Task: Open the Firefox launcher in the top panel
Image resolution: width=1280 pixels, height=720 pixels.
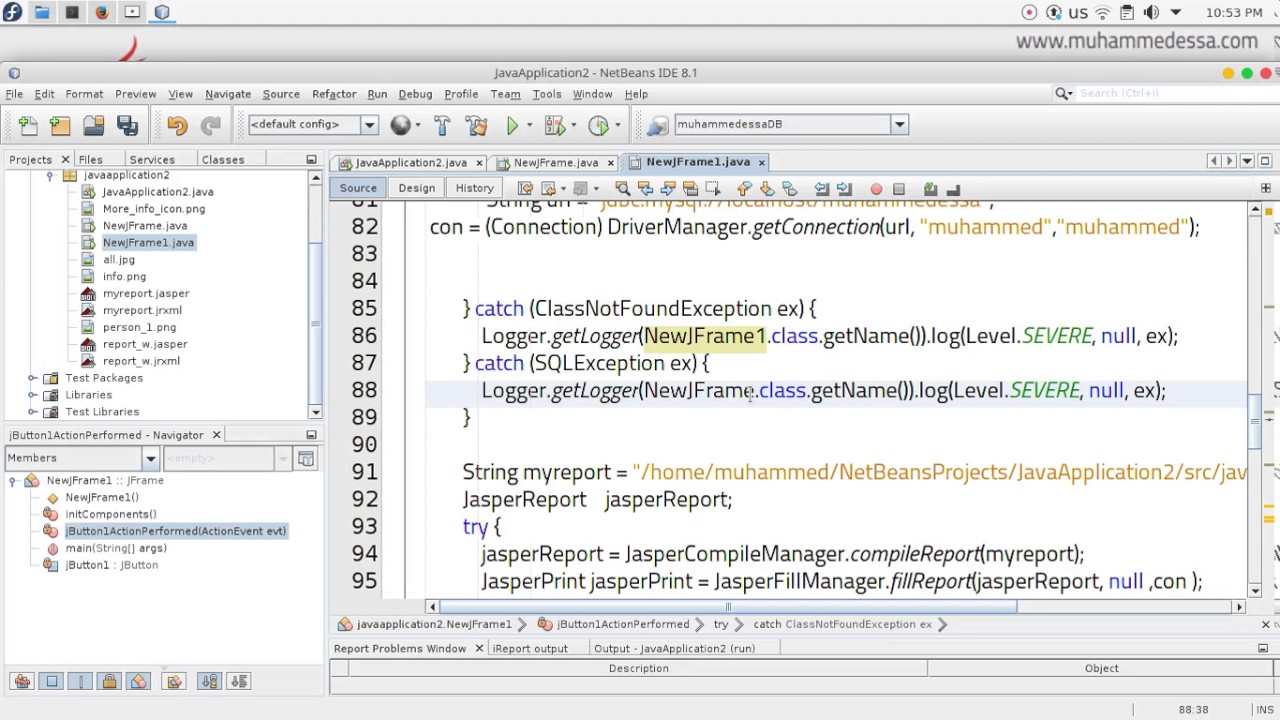Action: click(102, 12)
